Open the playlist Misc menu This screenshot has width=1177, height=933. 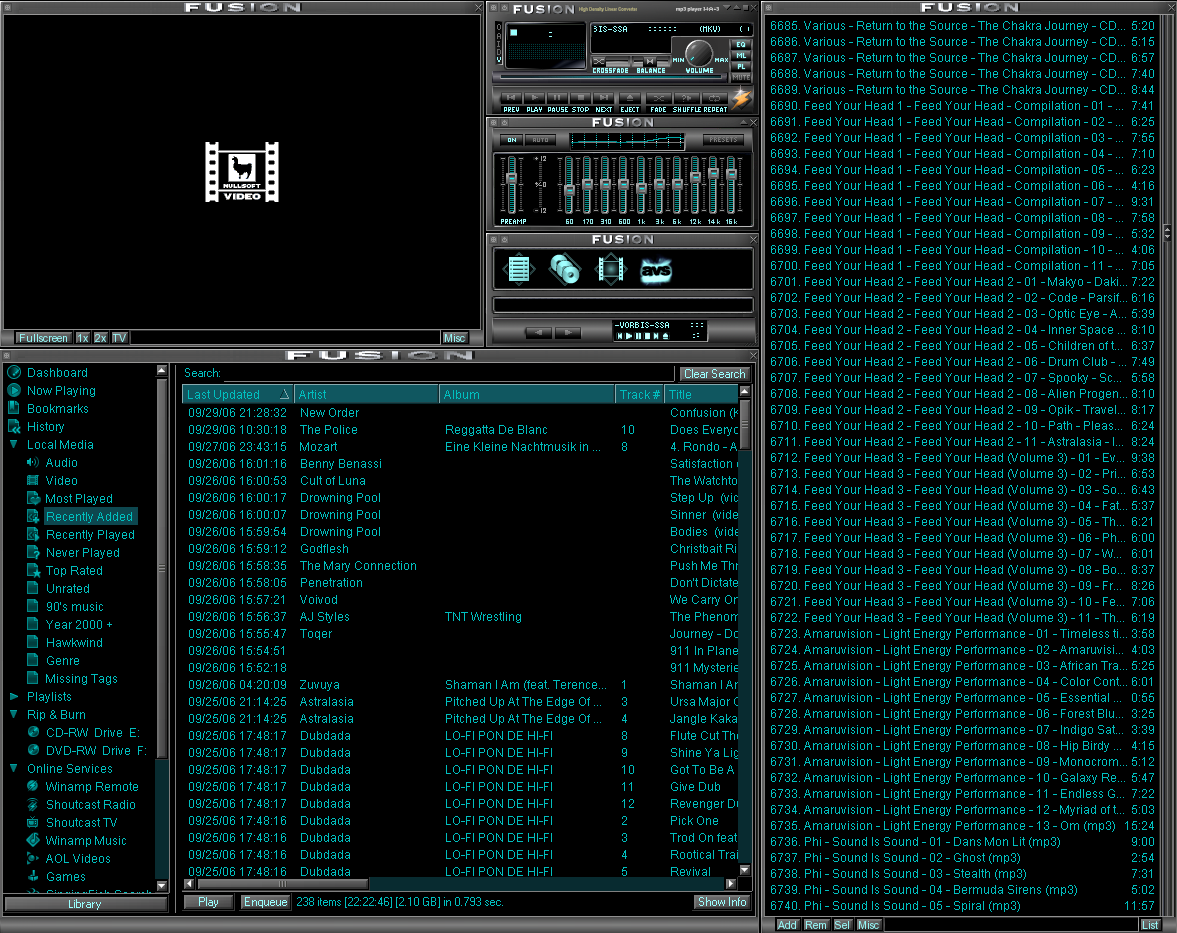click(868, 925)
